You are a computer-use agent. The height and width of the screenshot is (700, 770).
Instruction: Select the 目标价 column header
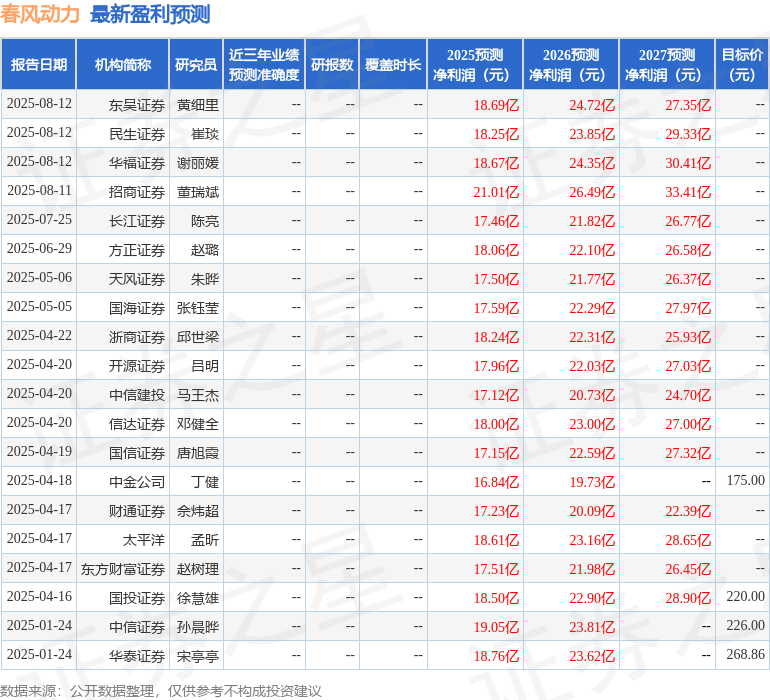coord(742,64)
